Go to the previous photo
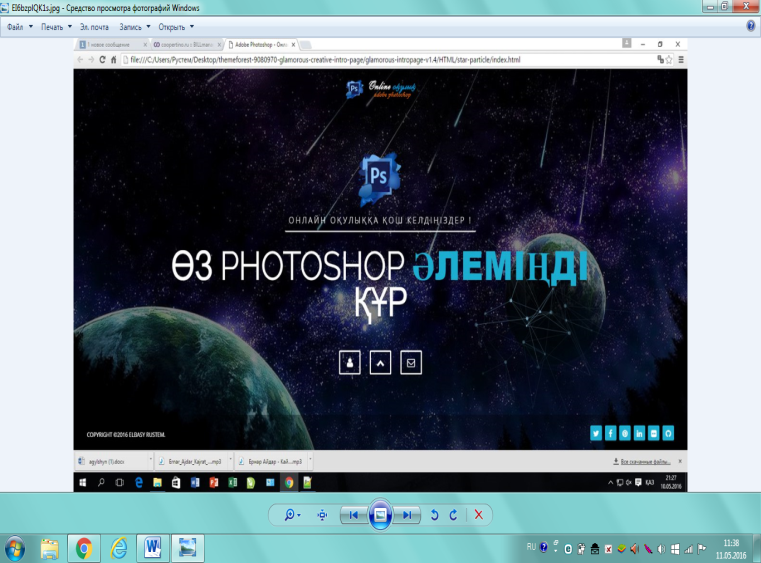The height and width of the screenshot is (563, 761). 353,515
